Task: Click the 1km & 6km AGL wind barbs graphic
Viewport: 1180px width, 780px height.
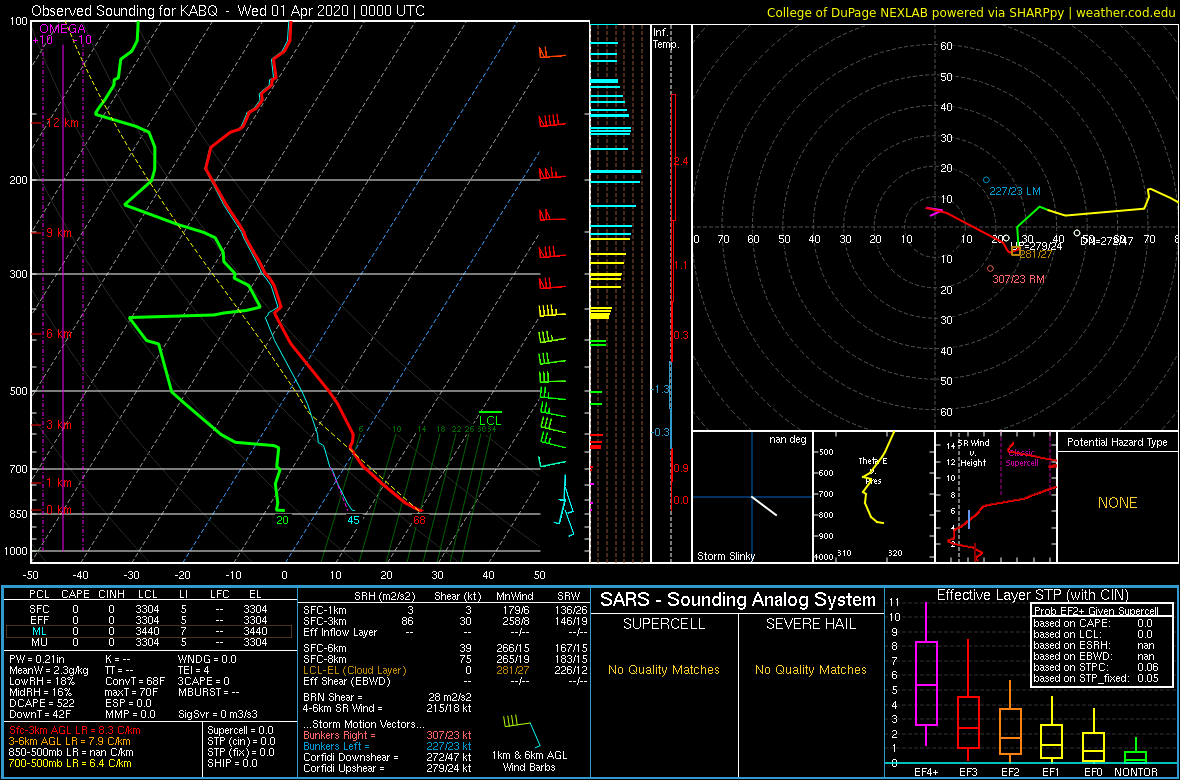Action: tap(522, 729)
